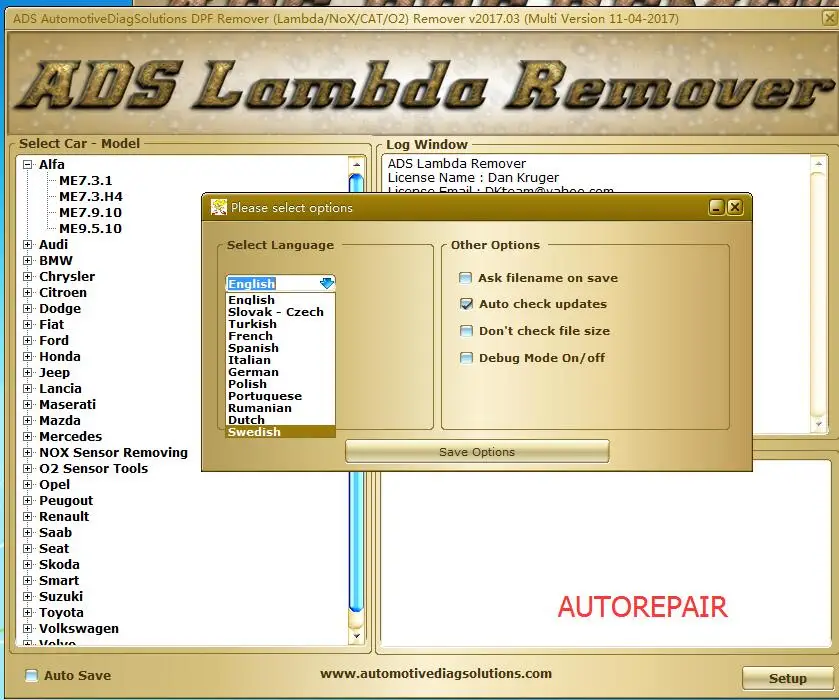The width and height of the screenshot is (839, 700).
Task: Expand the NOX Sensor Removing node
Action: pyautogui.click(x=27, y=453)
